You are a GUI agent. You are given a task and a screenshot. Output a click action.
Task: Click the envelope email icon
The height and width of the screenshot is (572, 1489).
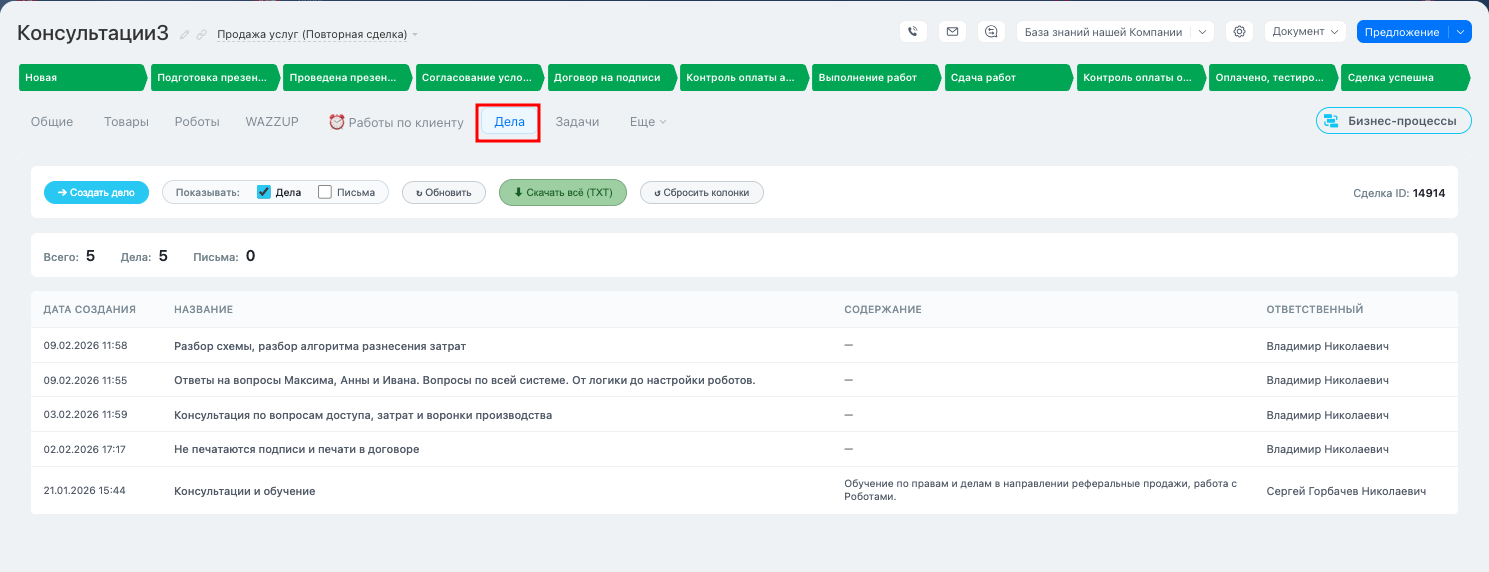(952, 32)
